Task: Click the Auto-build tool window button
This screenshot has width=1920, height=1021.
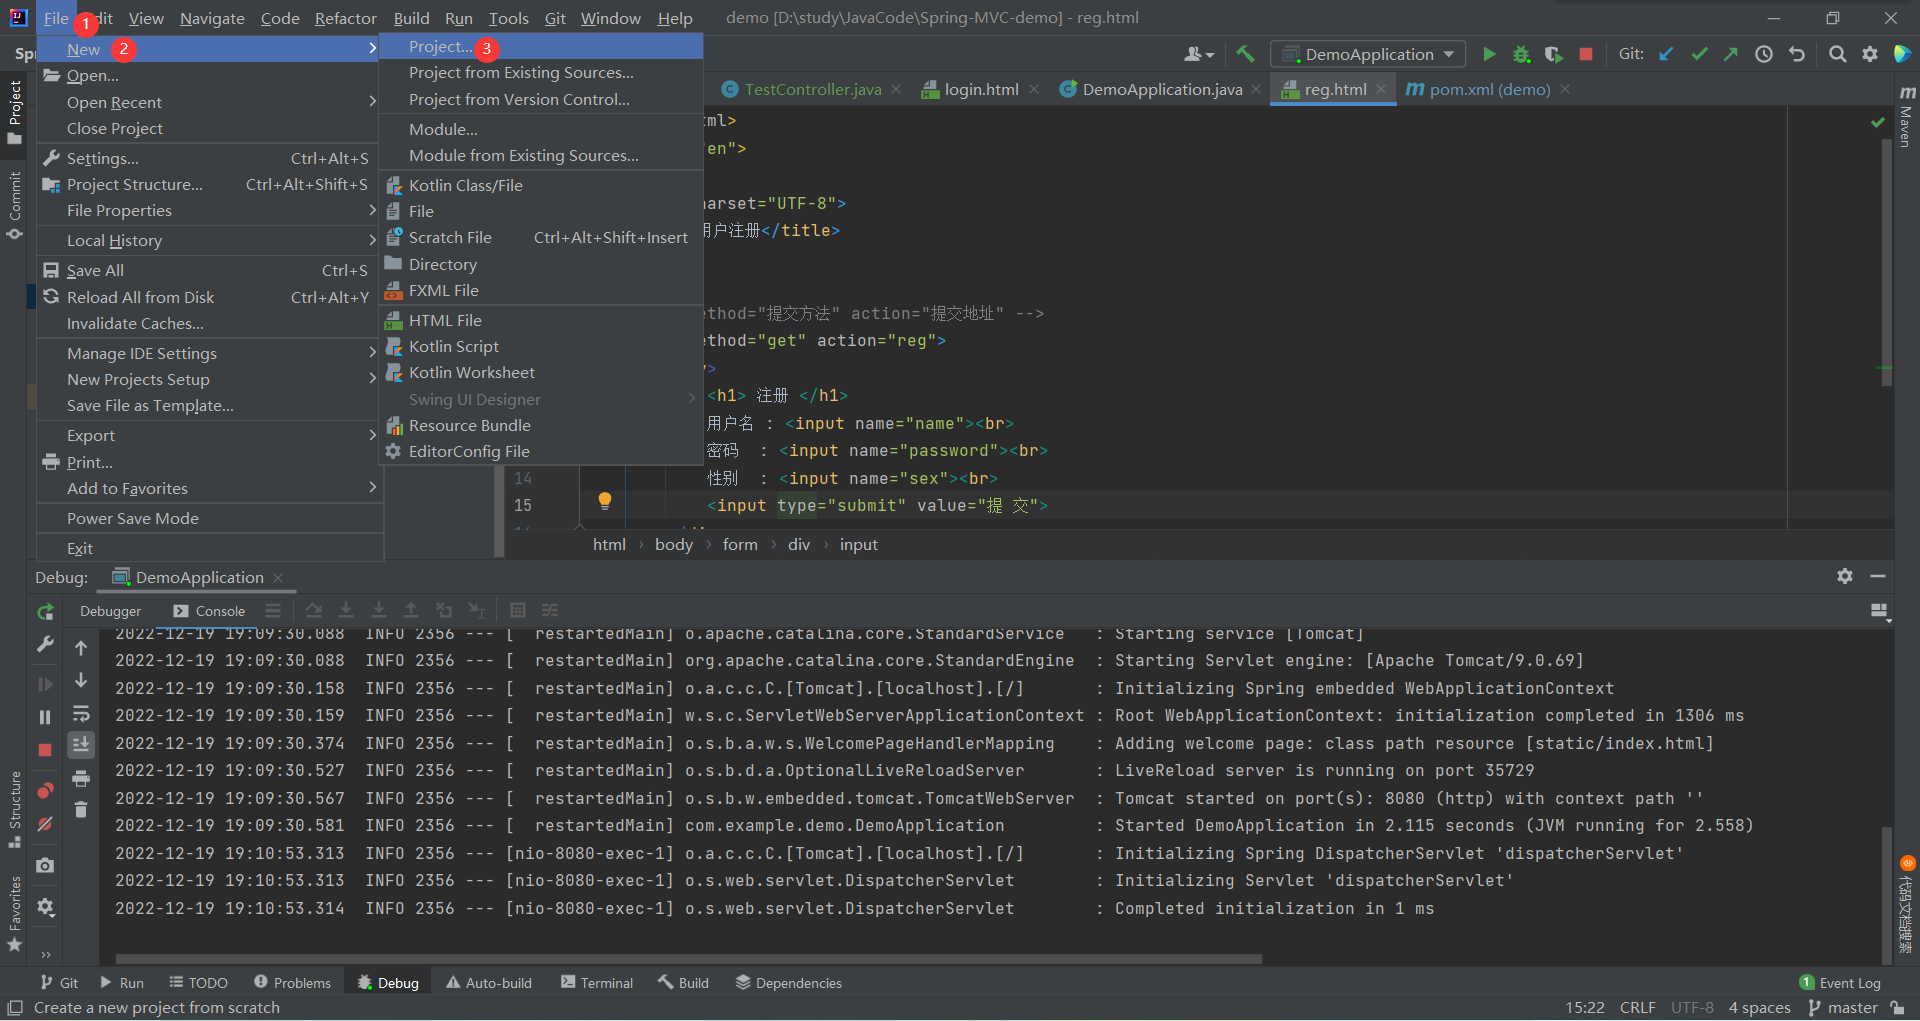Action: [x=489, y=983]
